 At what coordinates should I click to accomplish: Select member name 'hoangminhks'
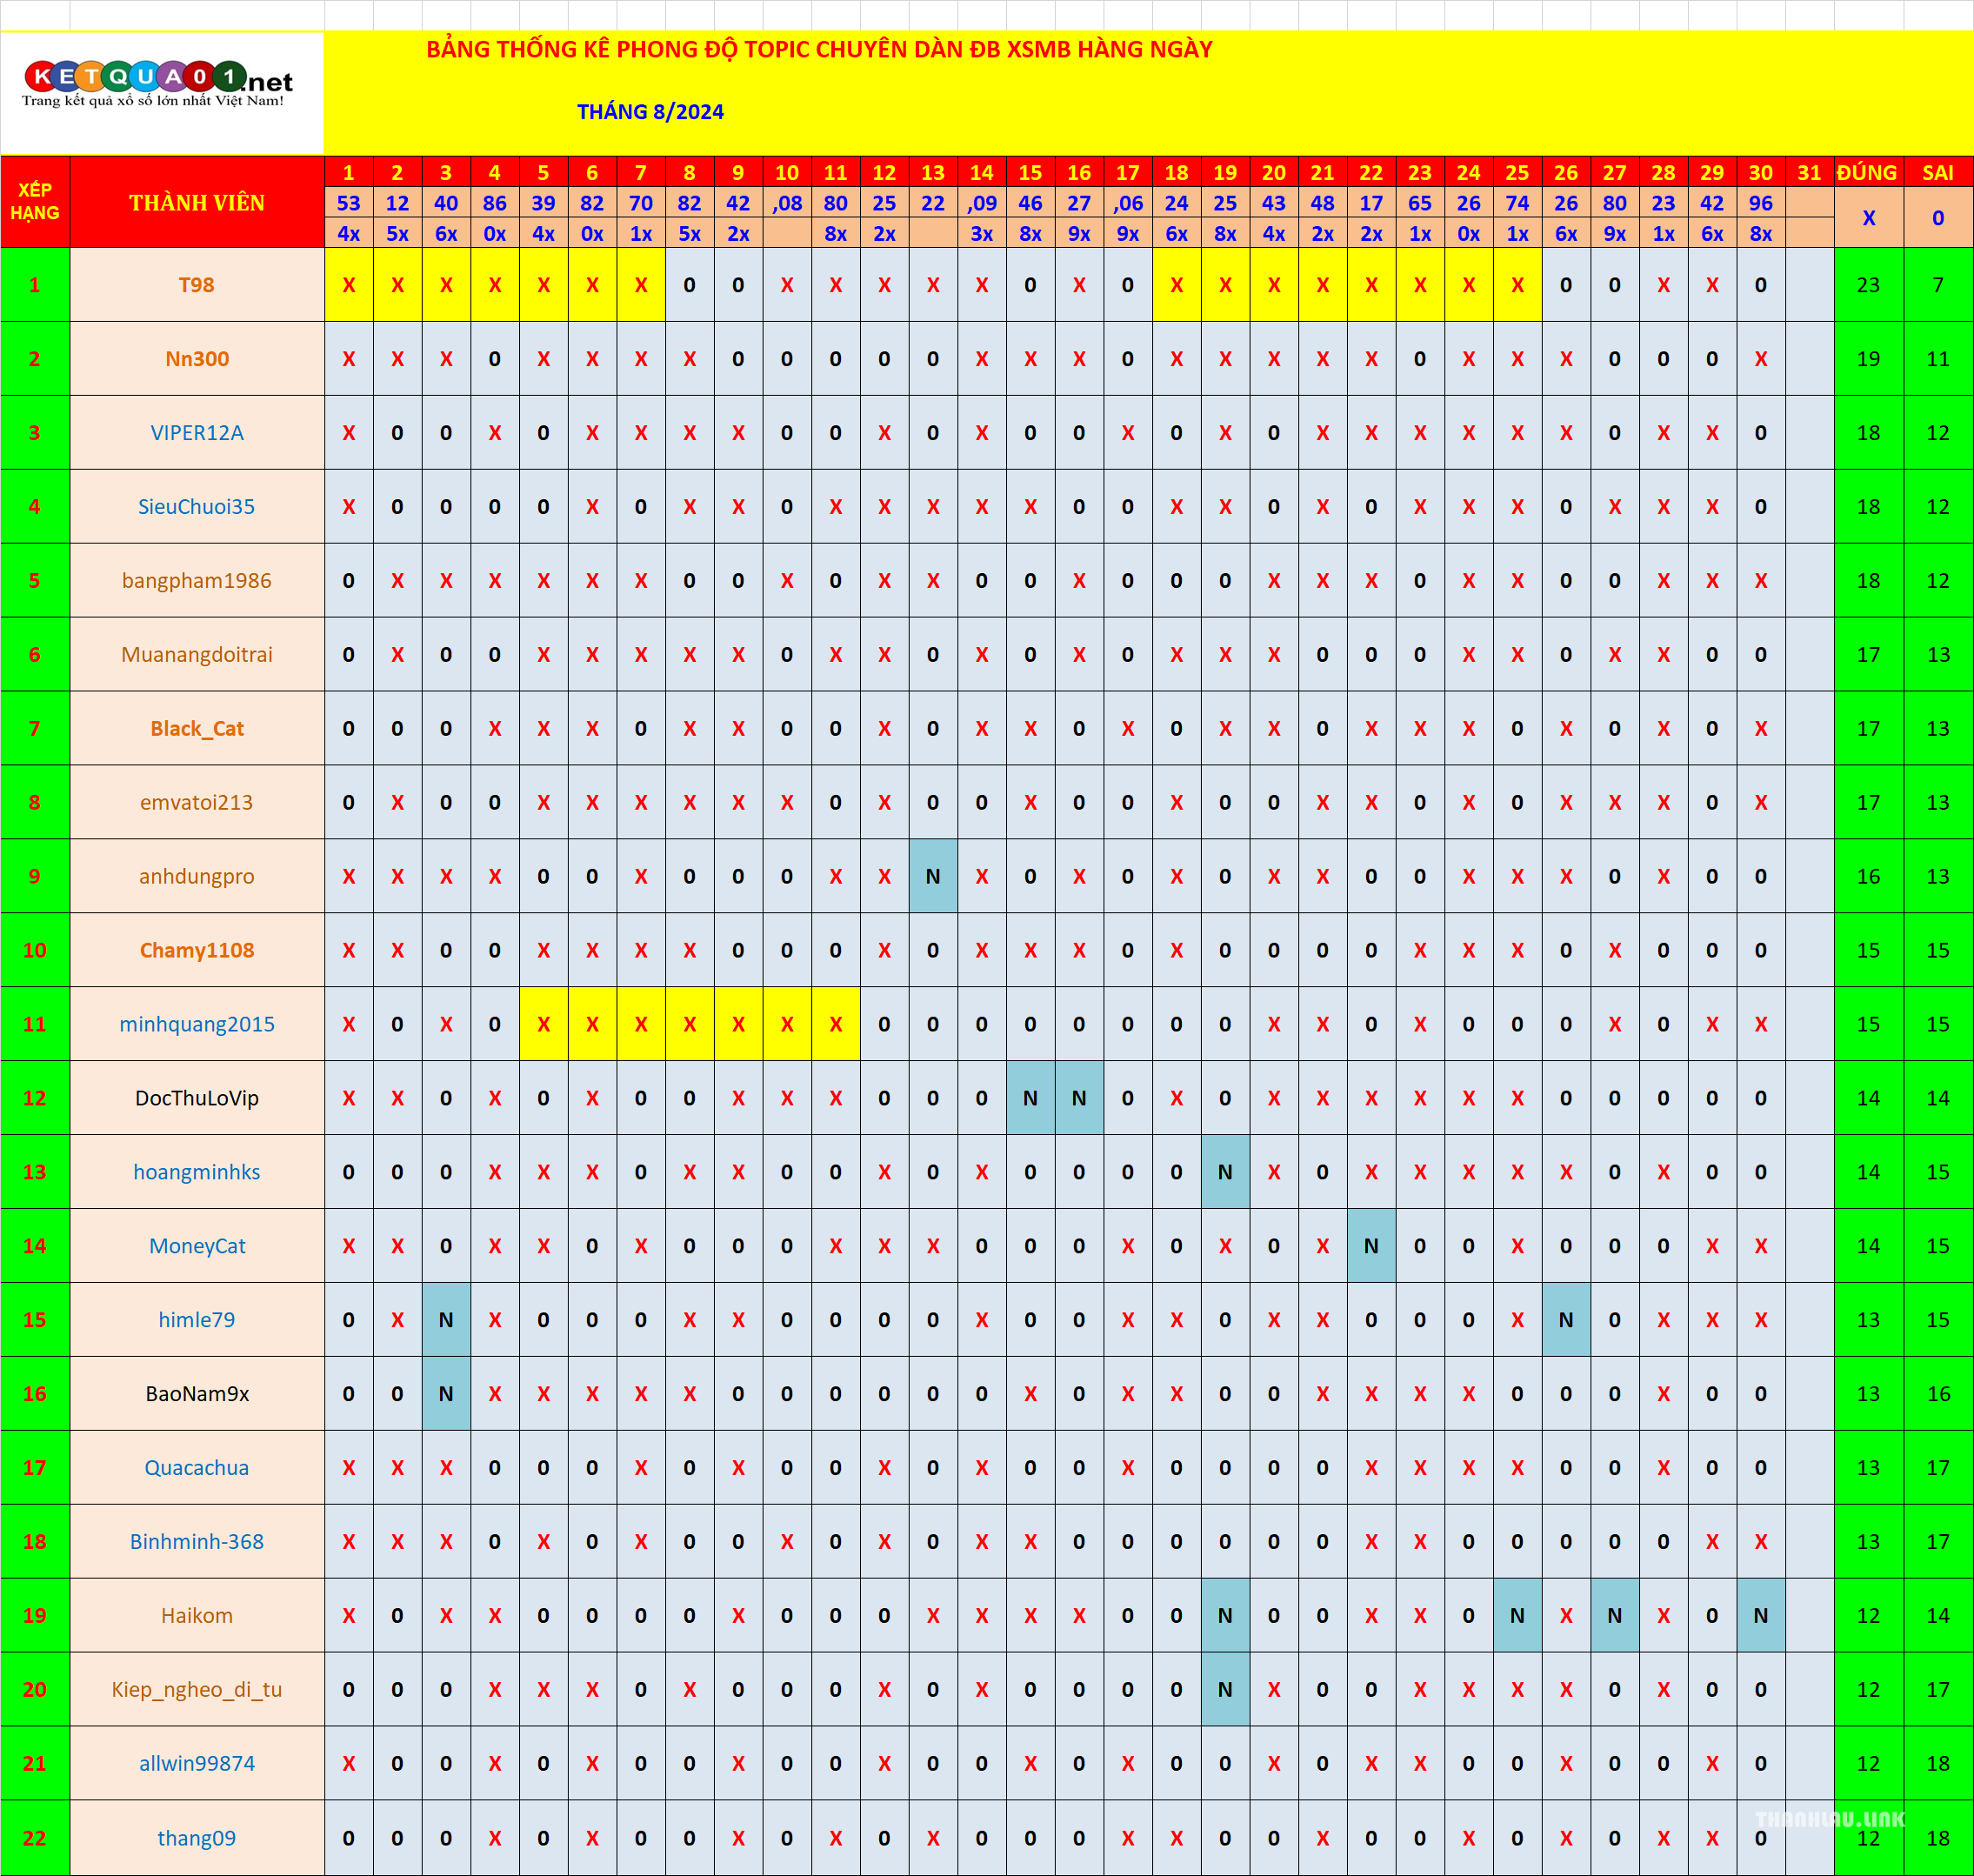click(x=197, y=1172)
